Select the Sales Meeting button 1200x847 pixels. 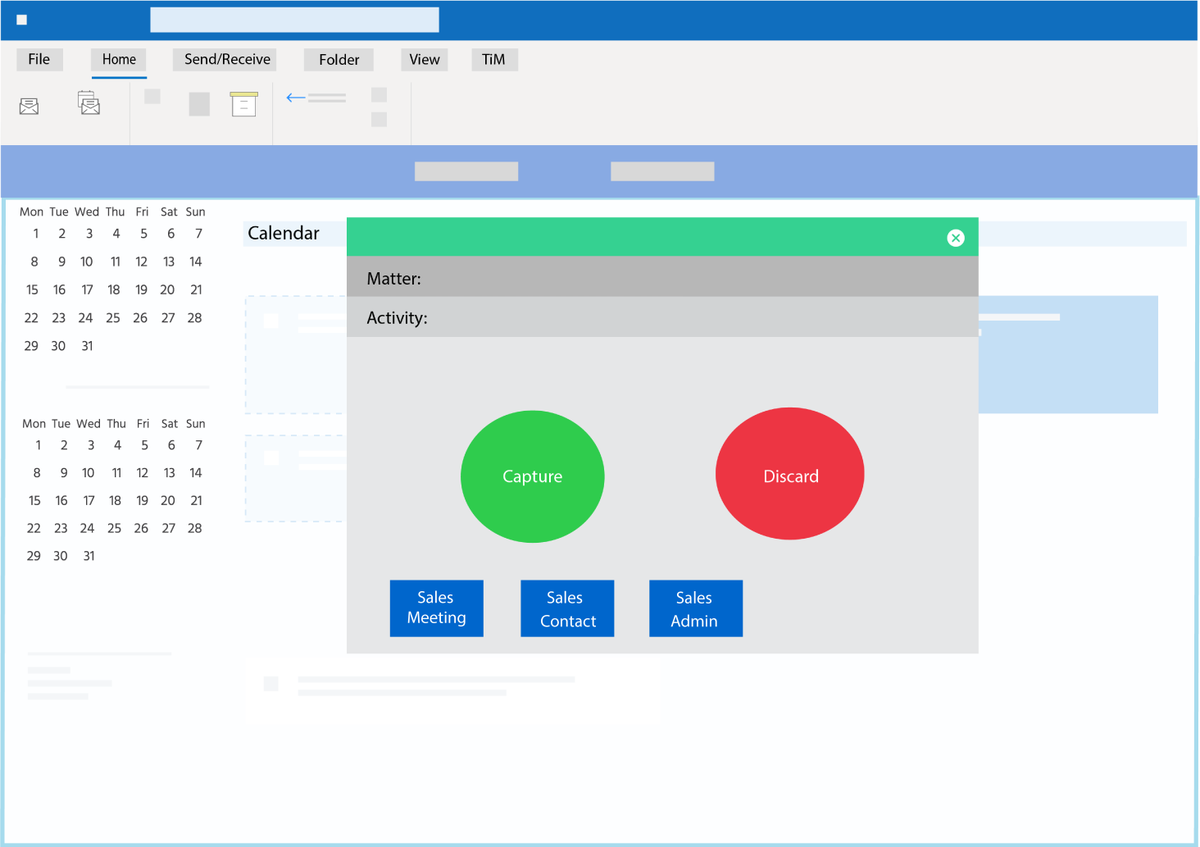[x=436, y=608]
